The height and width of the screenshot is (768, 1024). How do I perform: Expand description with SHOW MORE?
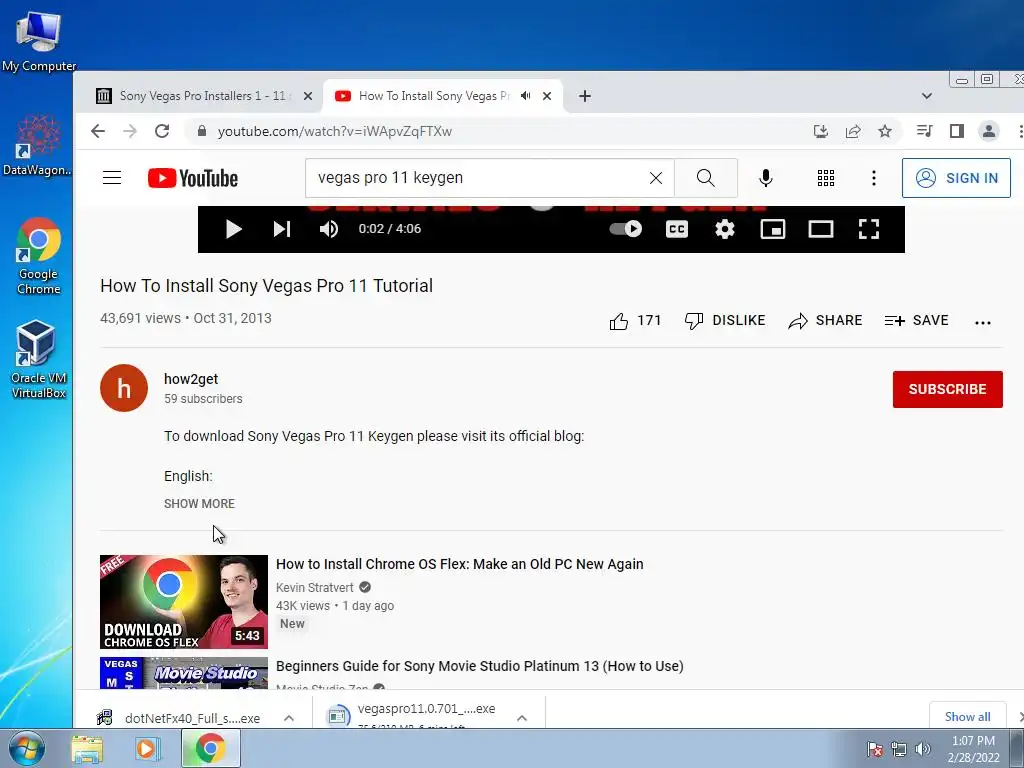click(x=199, y=504)
